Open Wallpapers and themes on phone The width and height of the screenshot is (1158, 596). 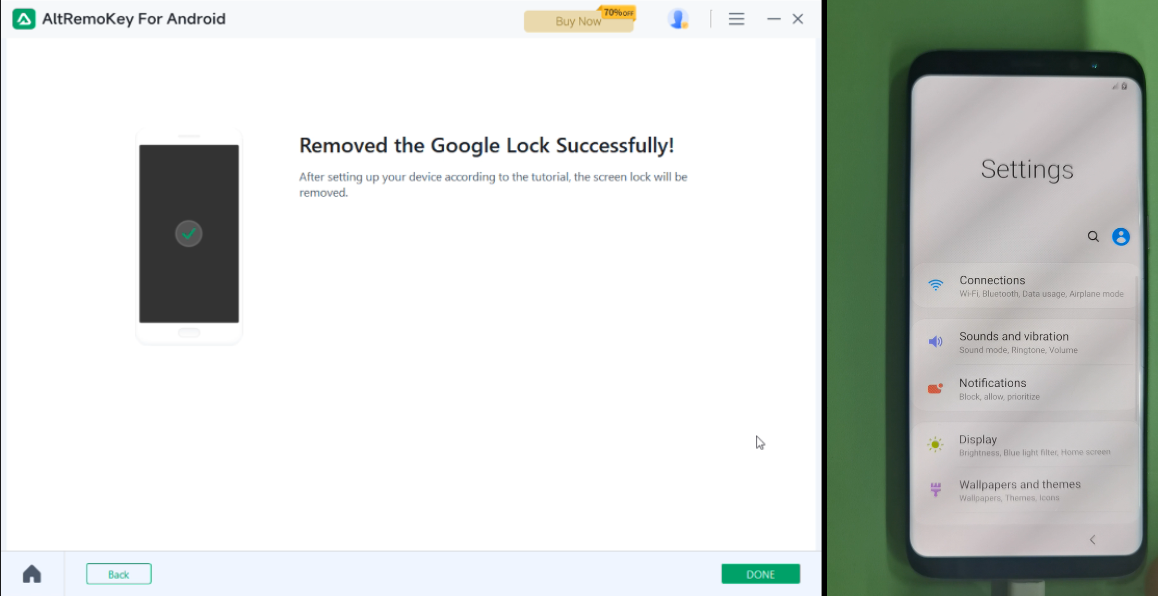tap(1026, 490)
